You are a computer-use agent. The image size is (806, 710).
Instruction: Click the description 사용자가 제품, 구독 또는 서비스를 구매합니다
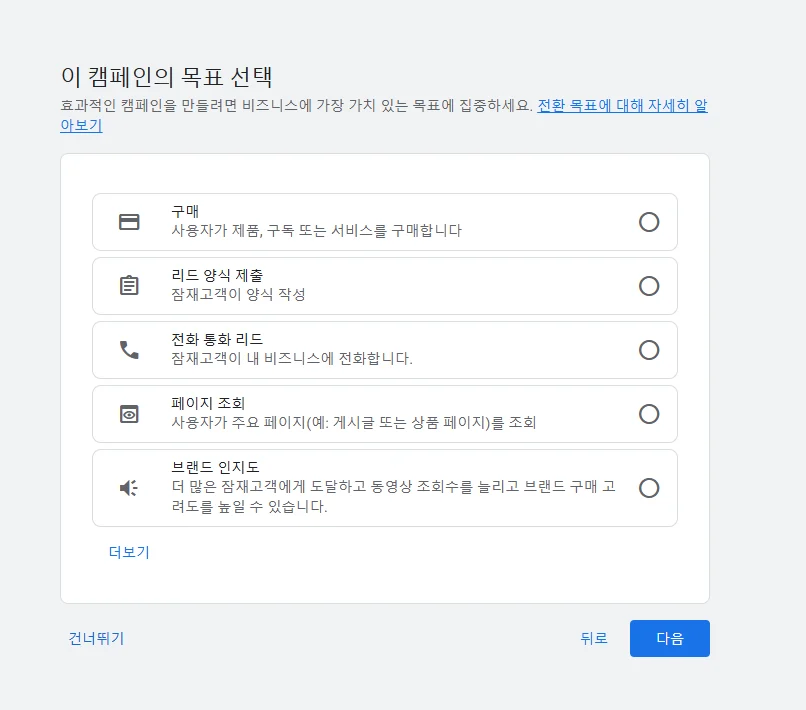[x=317, y=230]
